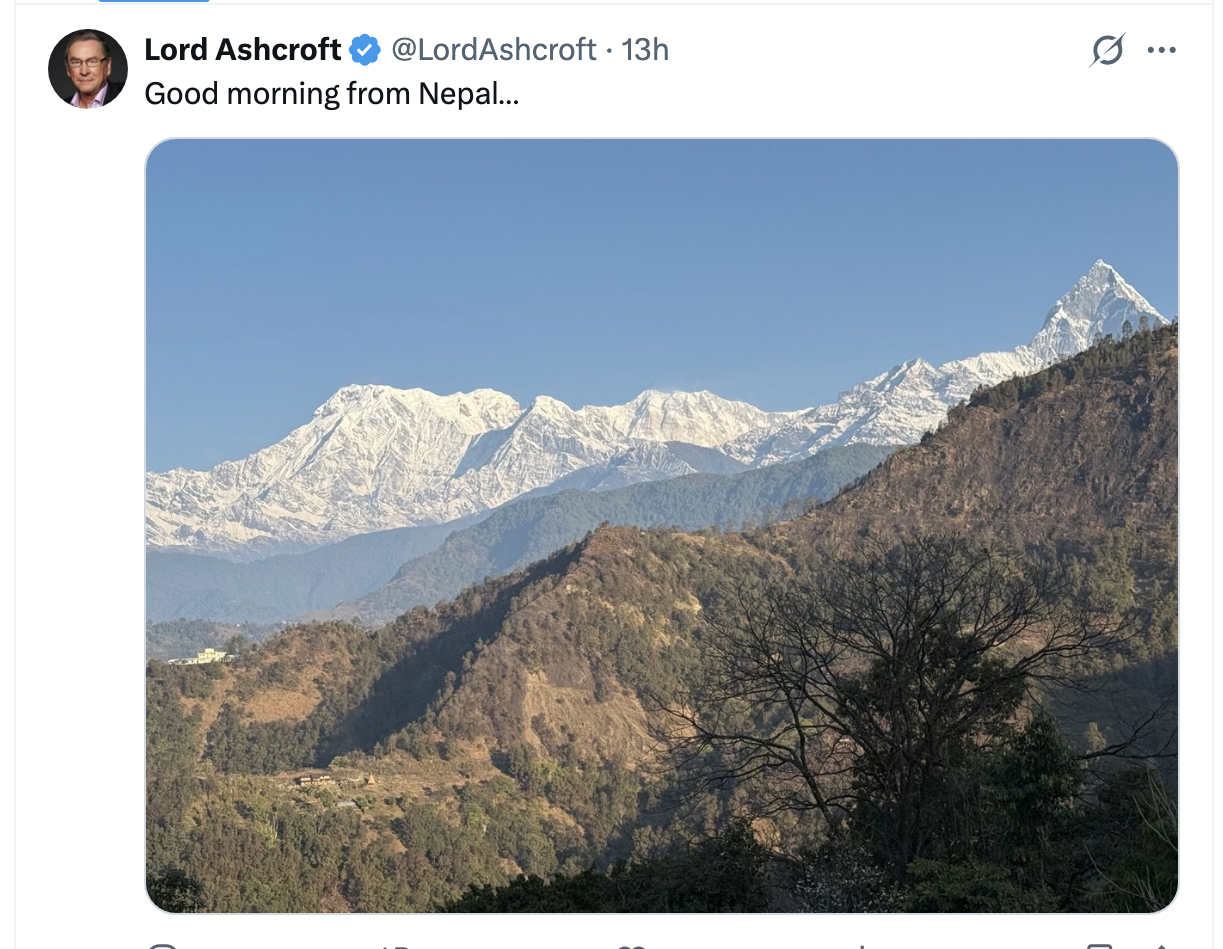Screen dimensions: 1223x949
Task: Open the @LordAshcroft handle link
Action: [493, 49]
